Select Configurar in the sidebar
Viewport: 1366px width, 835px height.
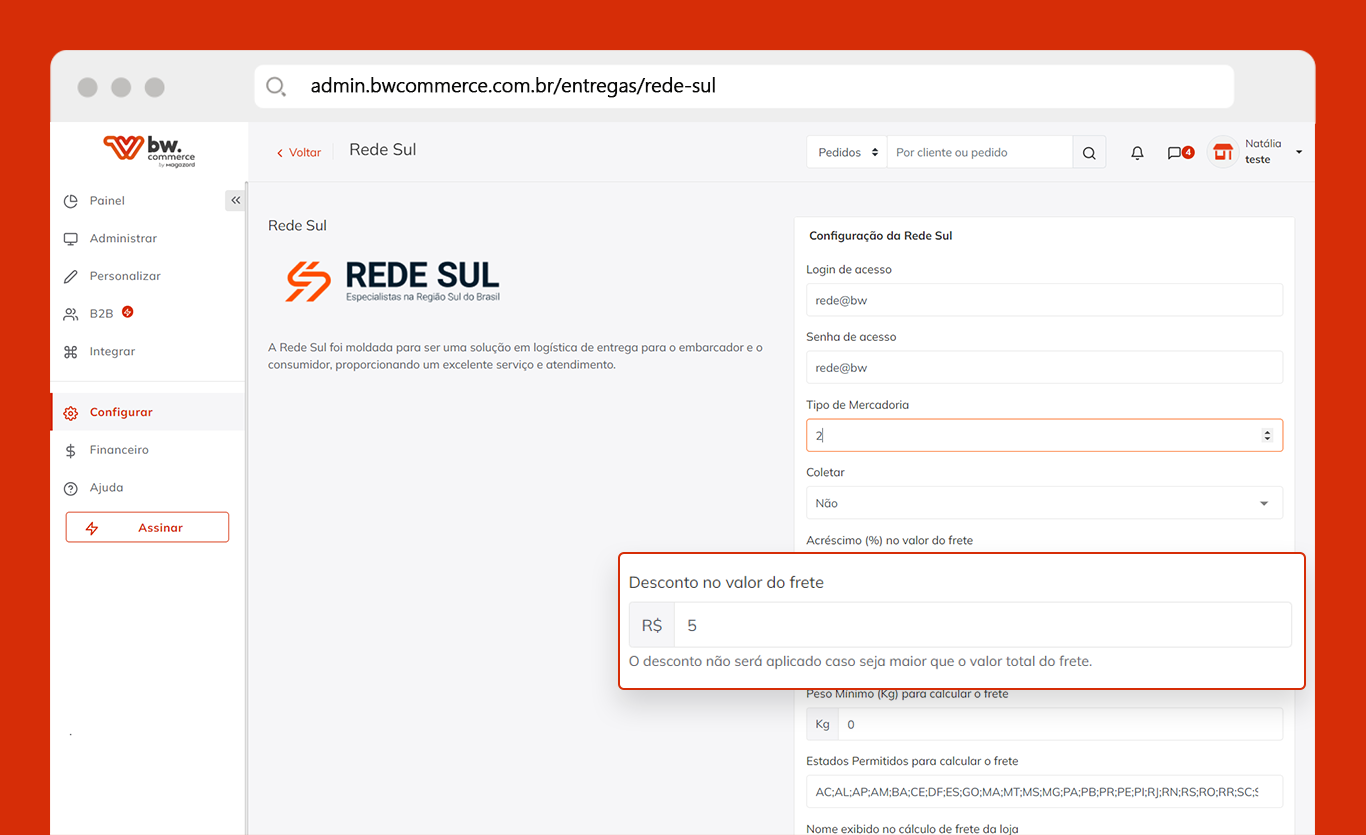[x=120, y=412]
